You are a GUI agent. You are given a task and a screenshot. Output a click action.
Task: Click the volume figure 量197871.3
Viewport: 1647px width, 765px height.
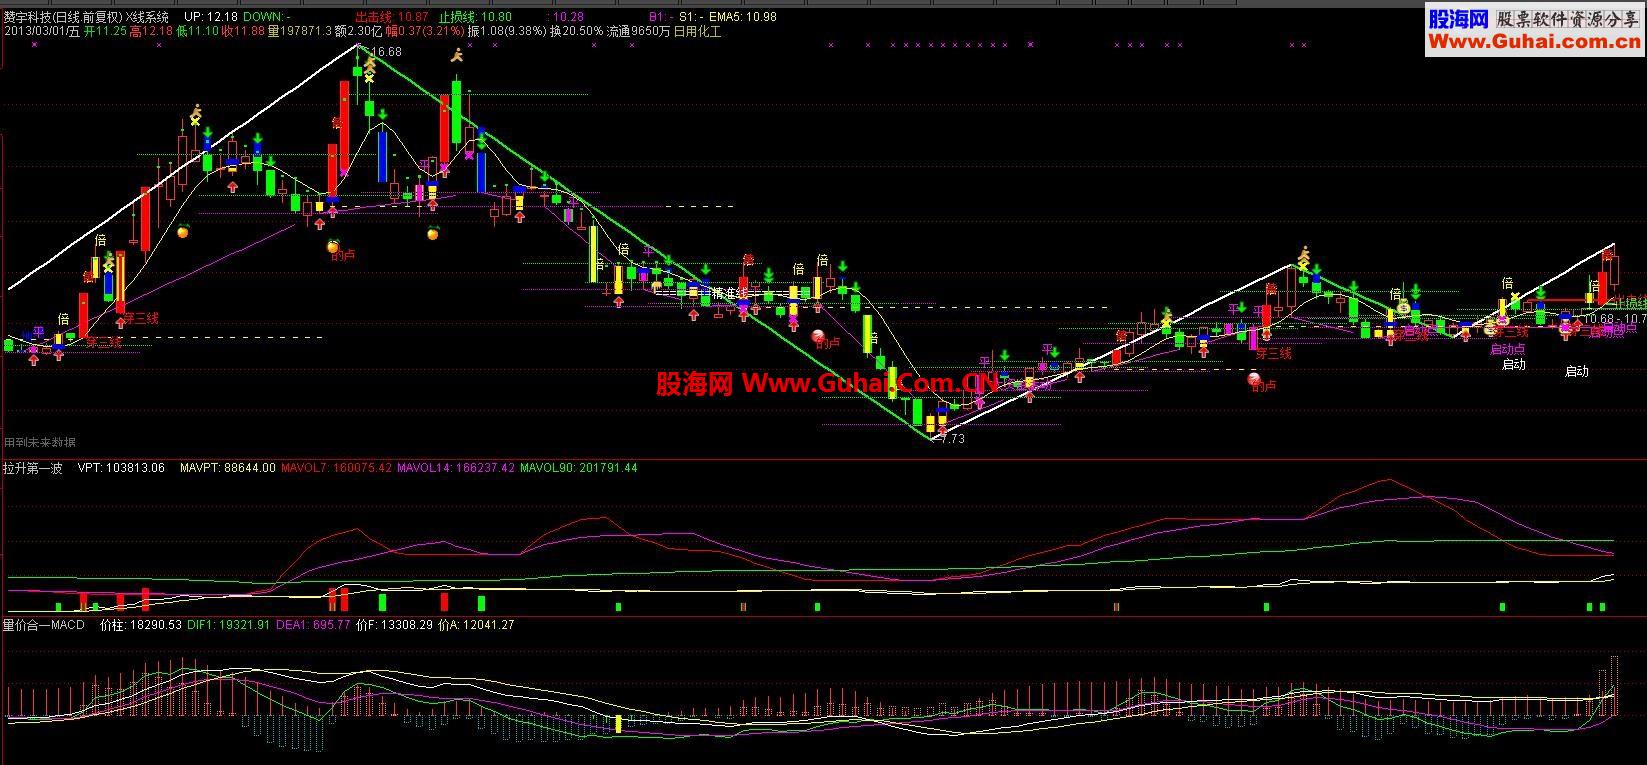pos(299,31)
